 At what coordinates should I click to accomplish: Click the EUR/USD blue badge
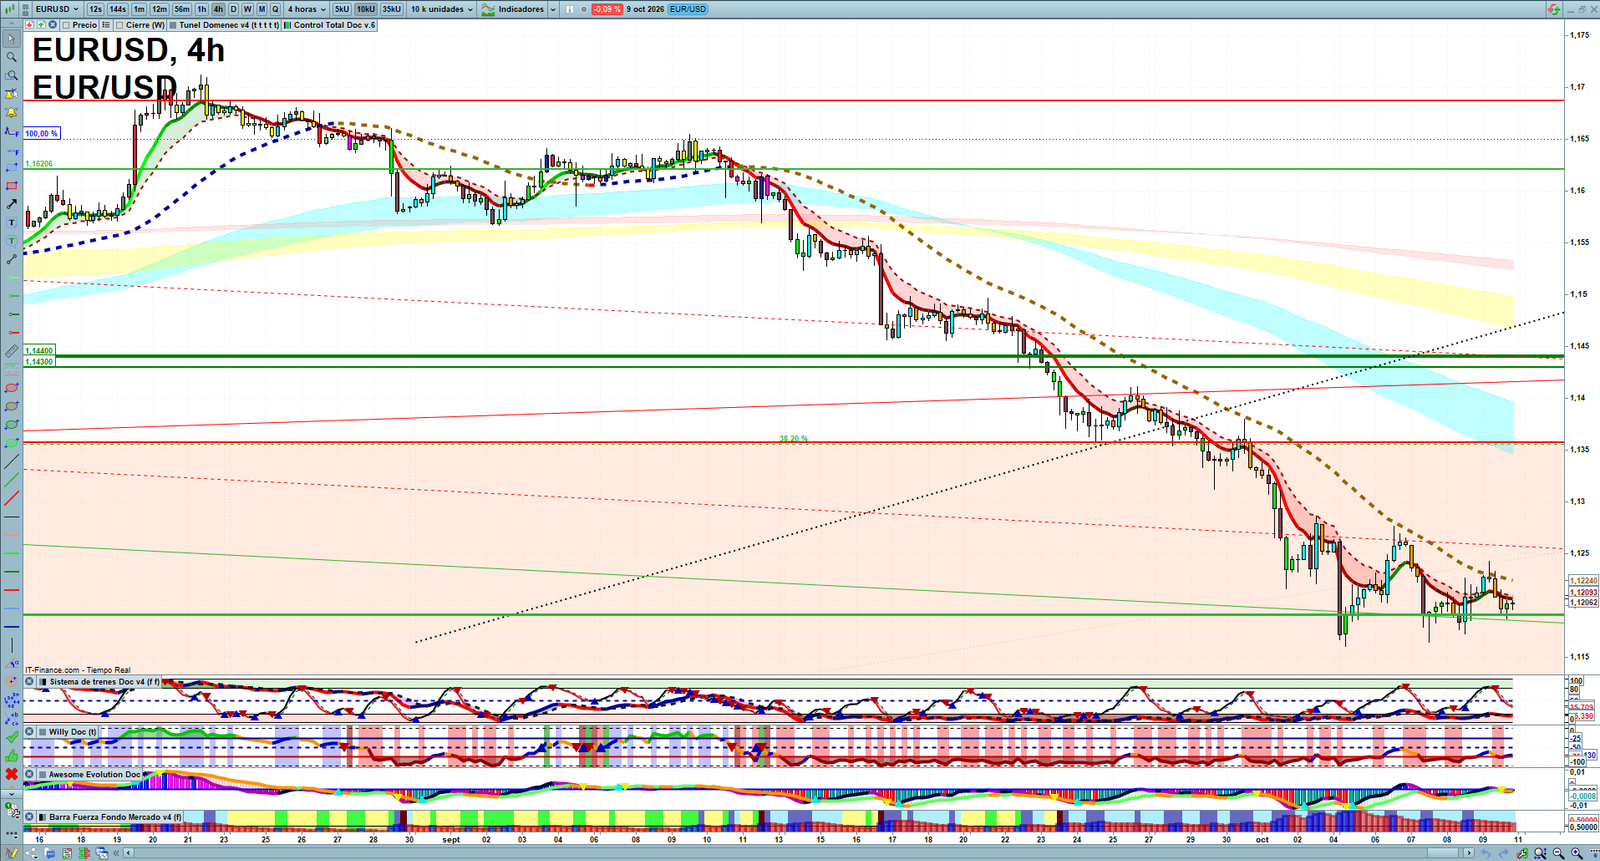(x=687, y=9)
